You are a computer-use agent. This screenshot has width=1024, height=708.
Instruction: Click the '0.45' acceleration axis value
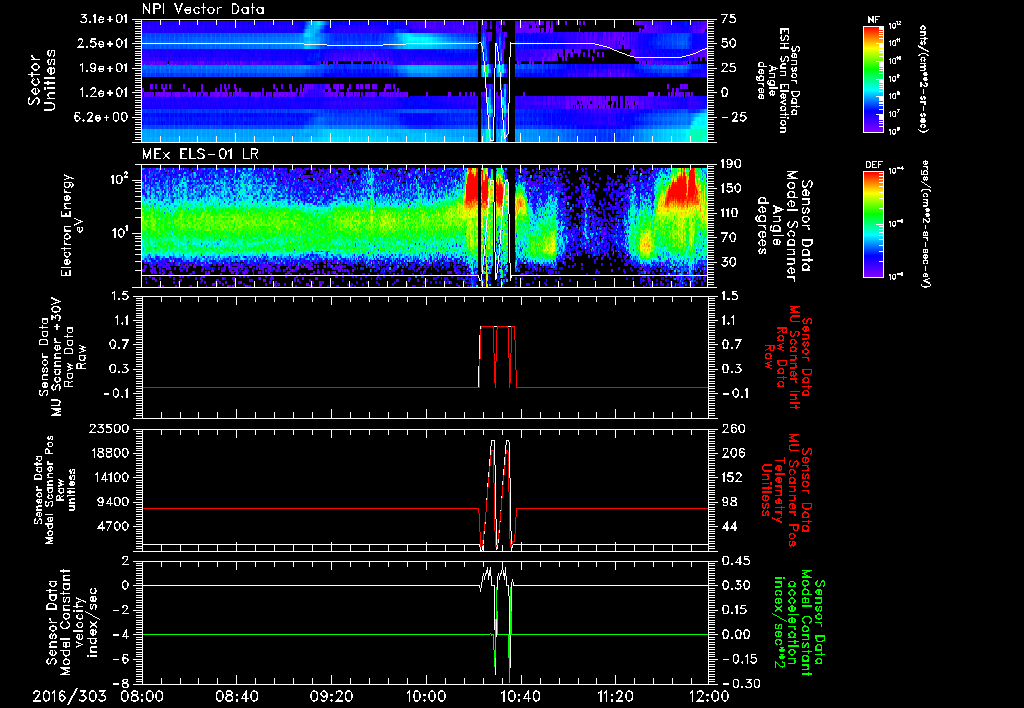click(736, 561)
